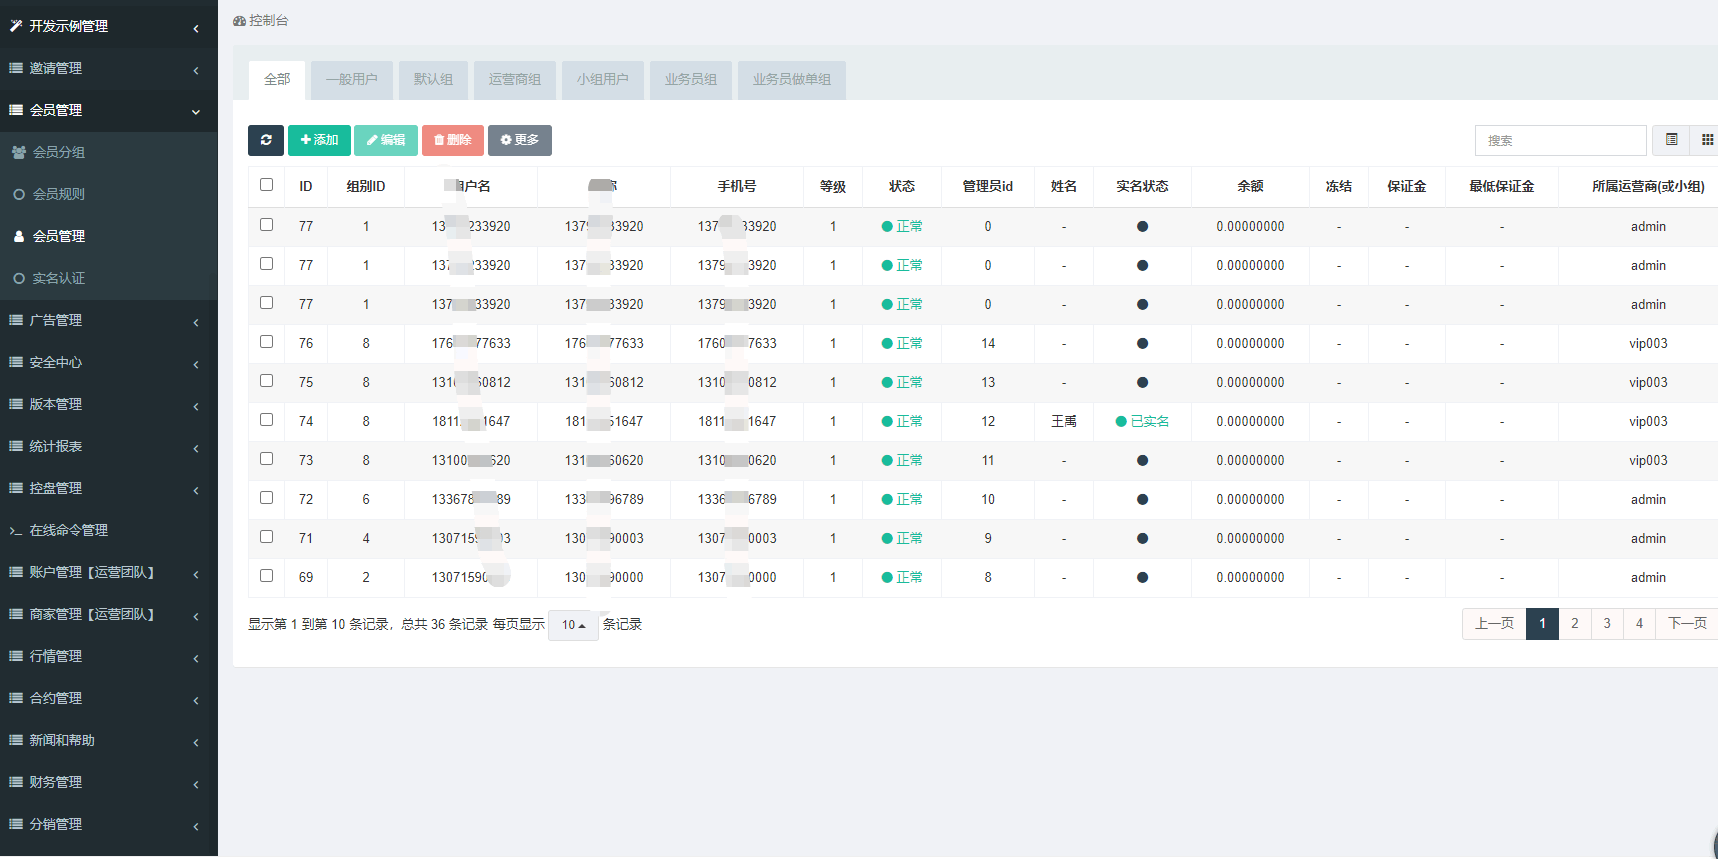Open the page size 10 dropdown
The height and width of the screenshot is (859, 1718).
click(x=573, y=625)
